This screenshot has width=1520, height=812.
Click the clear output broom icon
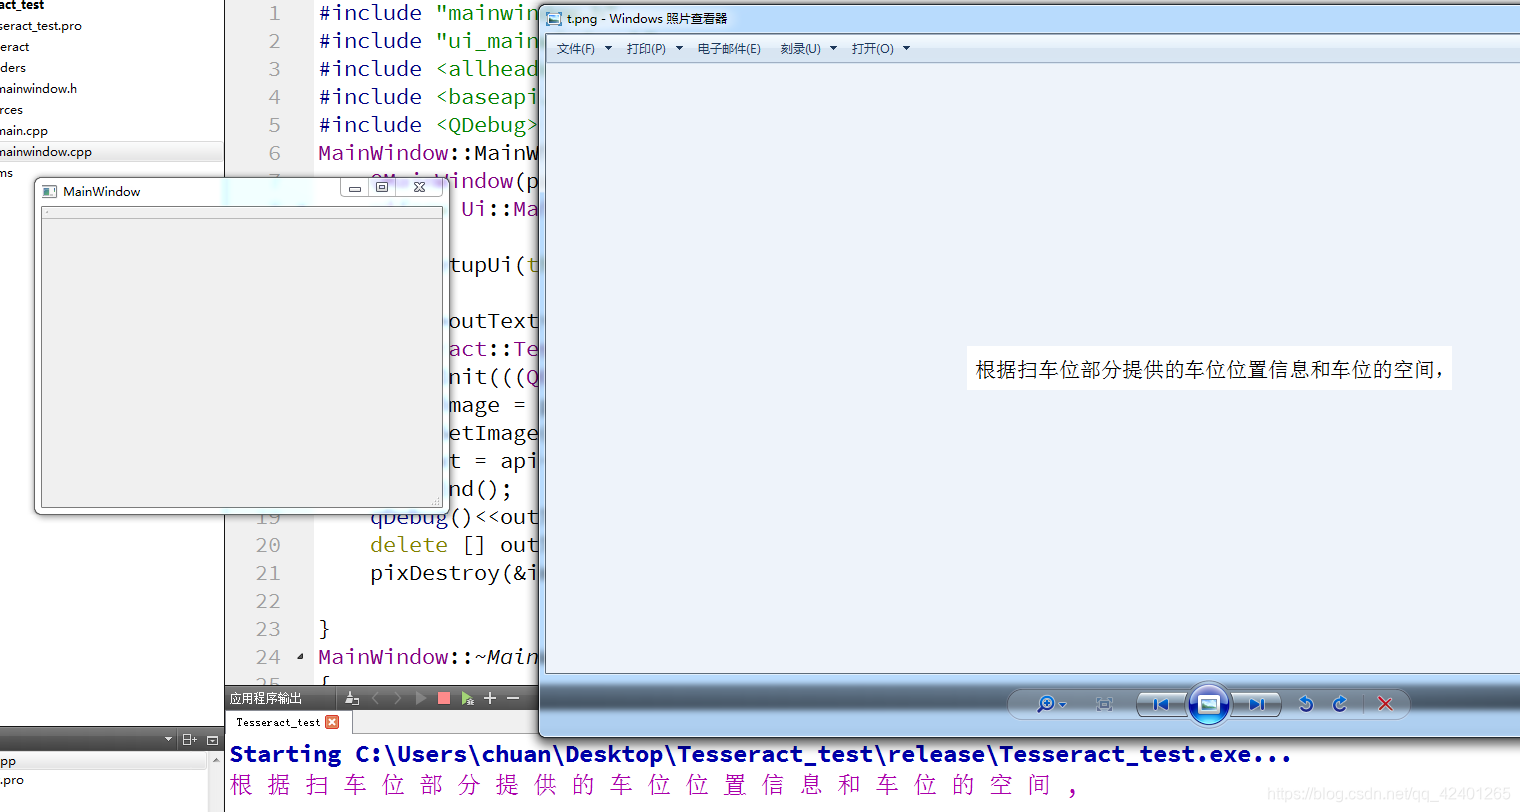pyautogui.click(x=351, y=698)
